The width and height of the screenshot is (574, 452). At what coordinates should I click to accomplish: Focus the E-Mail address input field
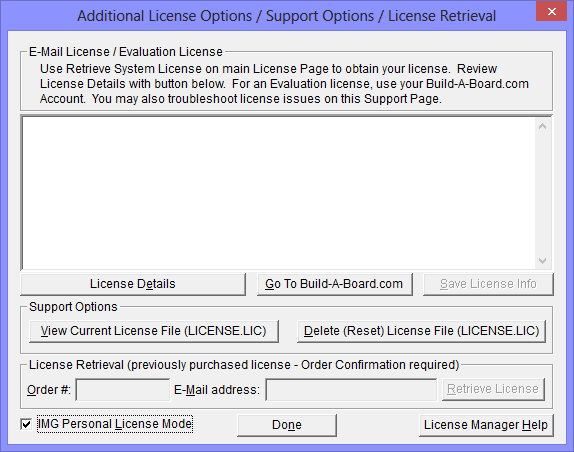[x=351, y=390]
